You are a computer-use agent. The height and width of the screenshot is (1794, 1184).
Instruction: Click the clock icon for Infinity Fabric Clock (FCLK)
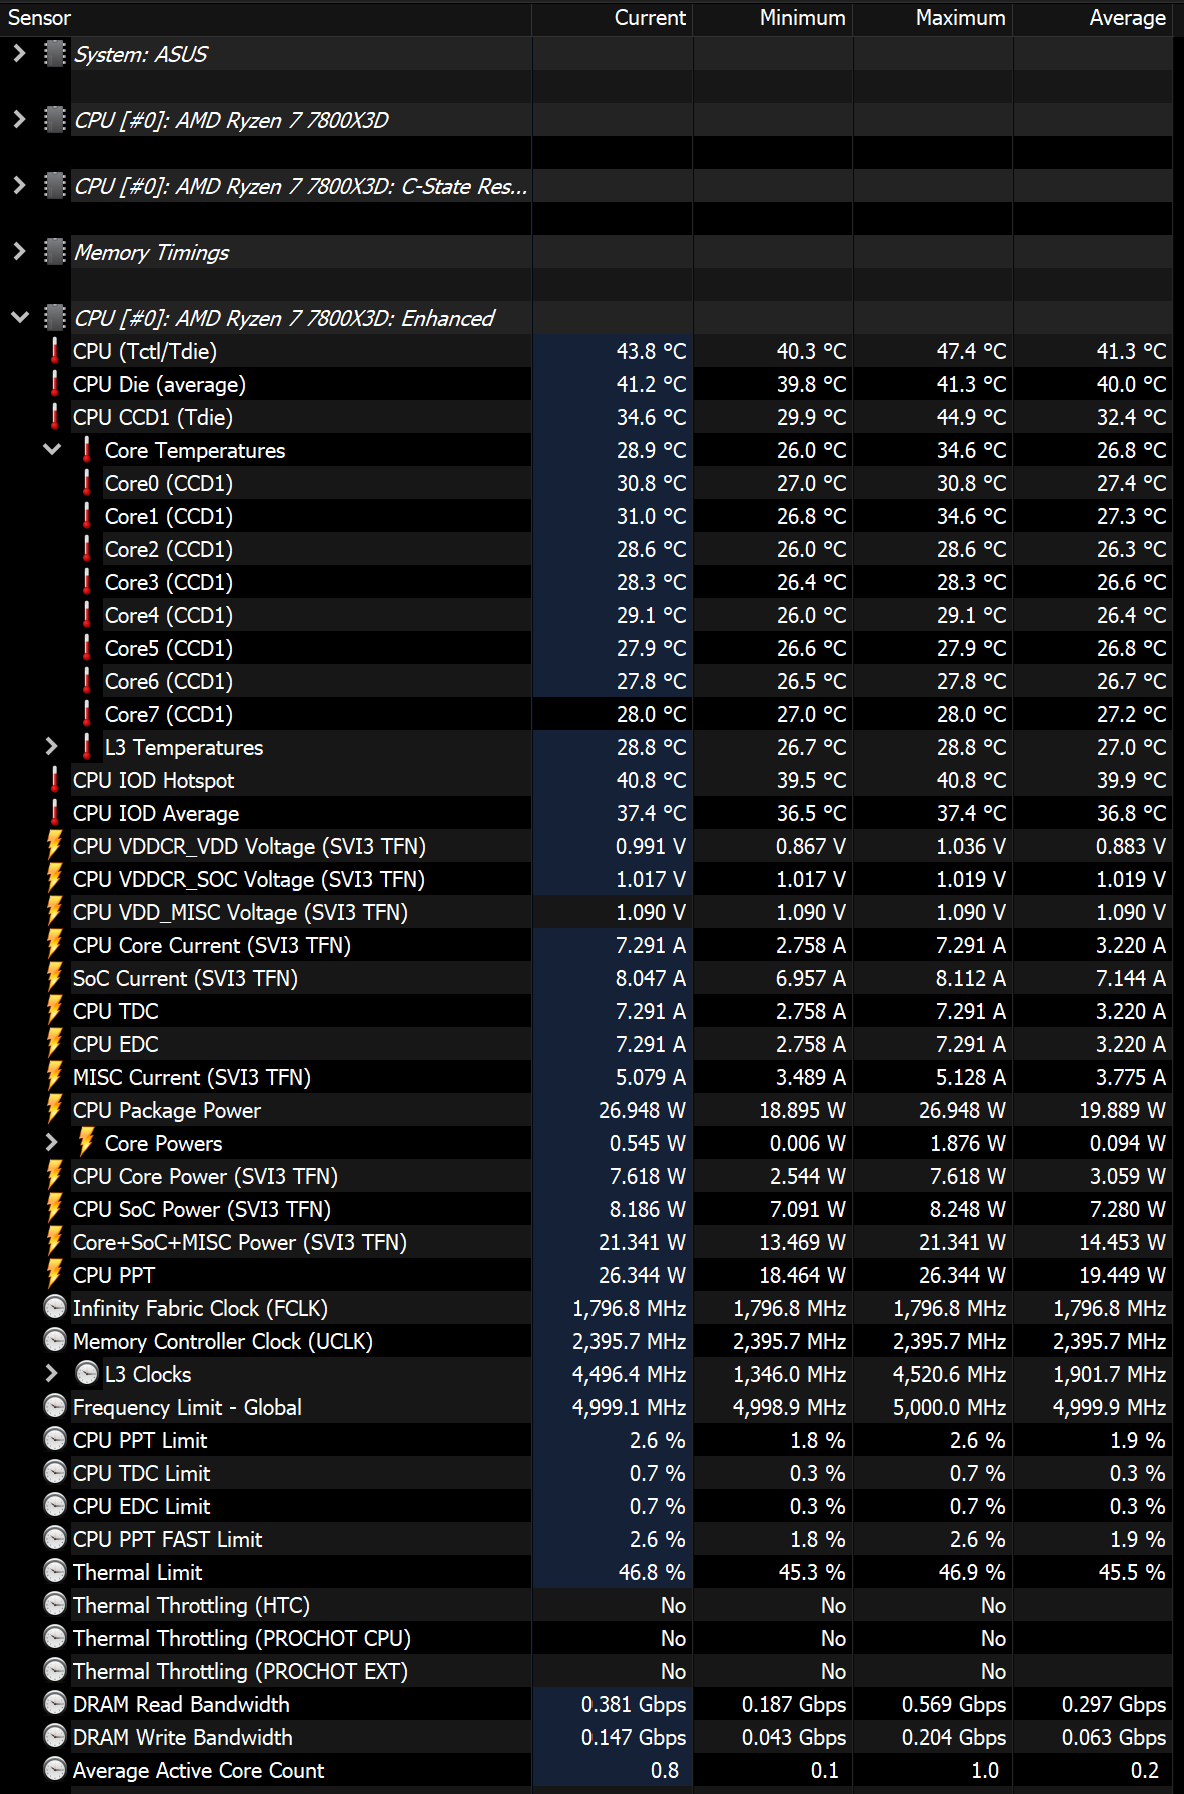click(55, 1308)
